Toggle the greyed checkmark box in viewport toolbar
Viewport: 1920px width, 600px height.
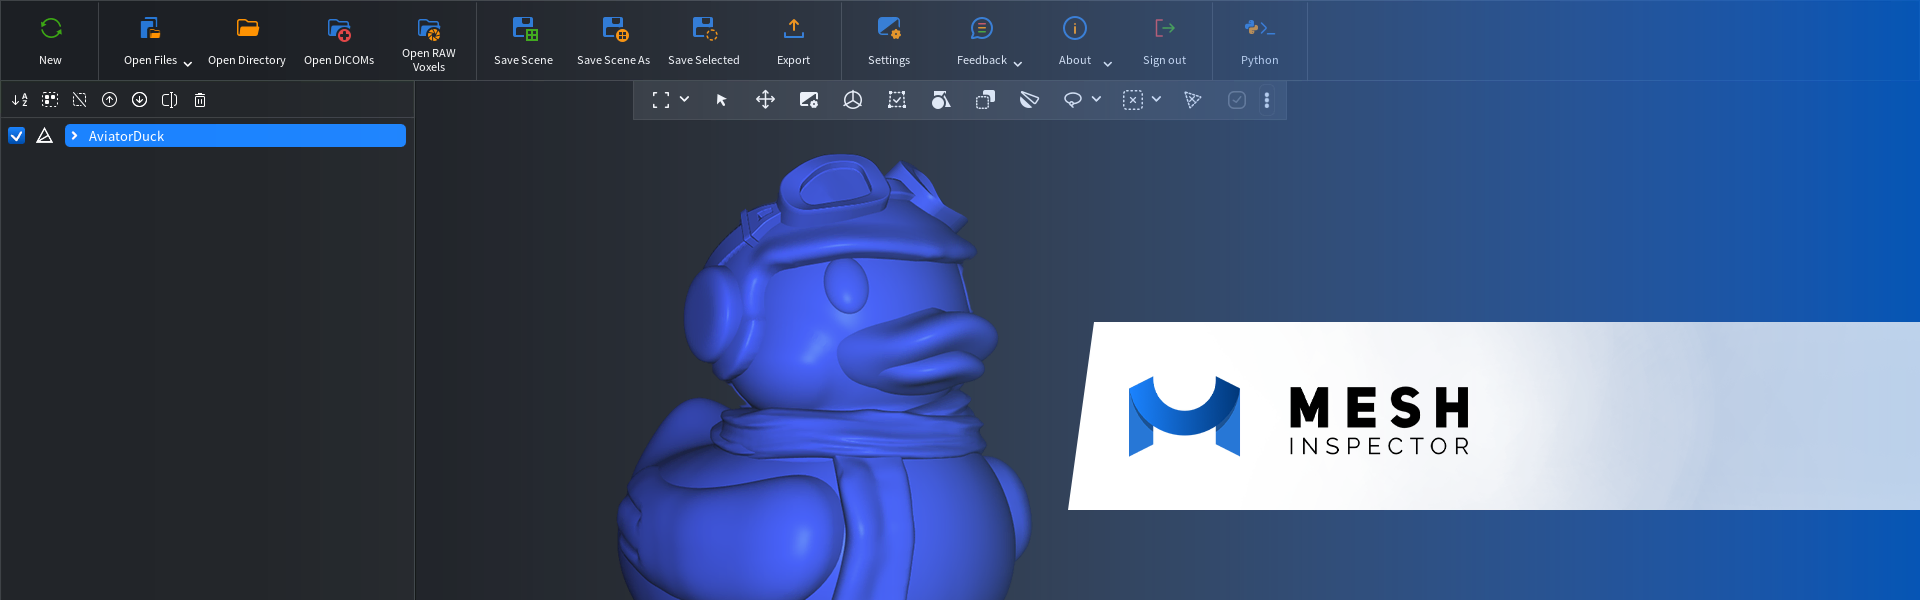tap(1237, 100)
